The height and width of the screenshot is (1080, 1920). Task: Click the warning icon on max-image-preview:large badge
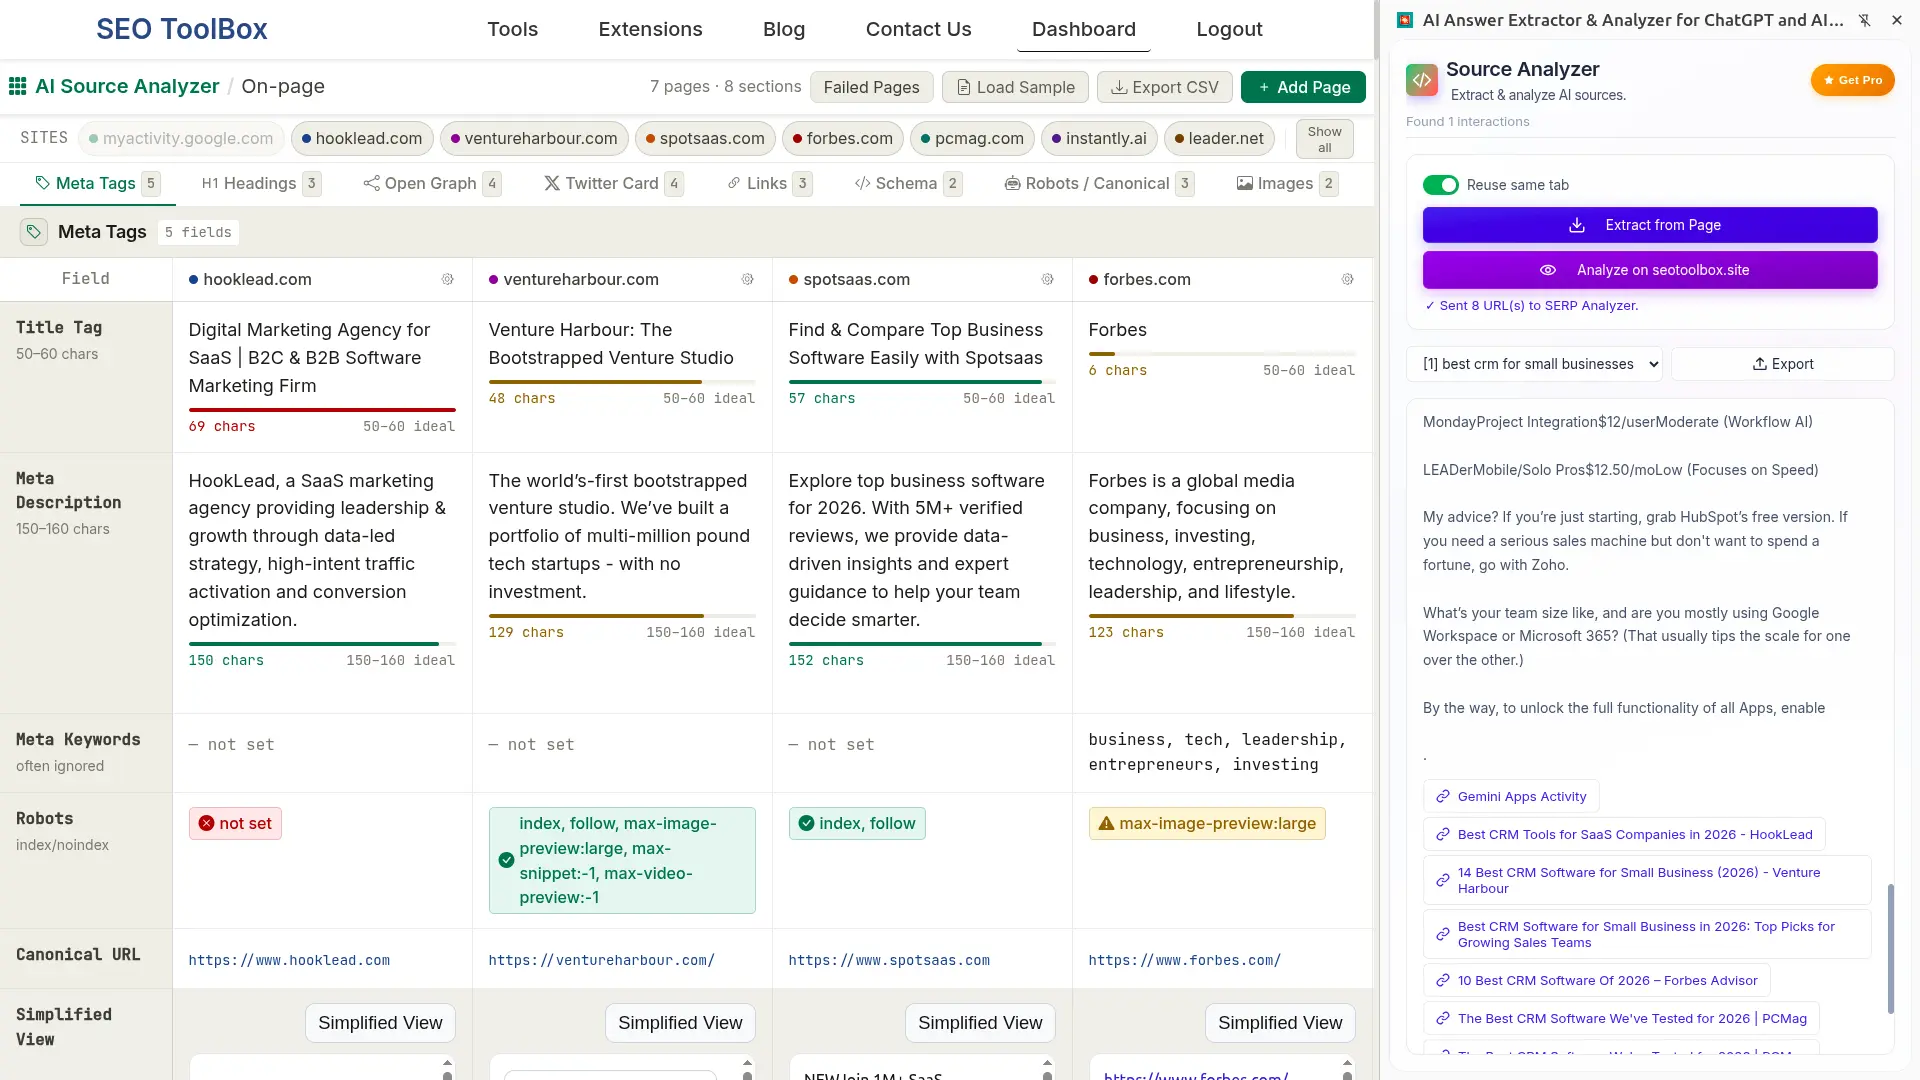coord(1106,823)
